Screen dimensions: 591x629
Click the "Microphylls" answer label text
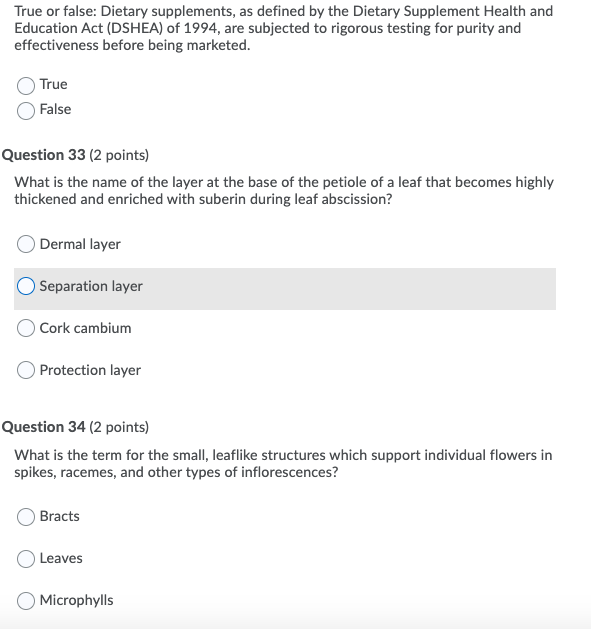tap(77, 601)
